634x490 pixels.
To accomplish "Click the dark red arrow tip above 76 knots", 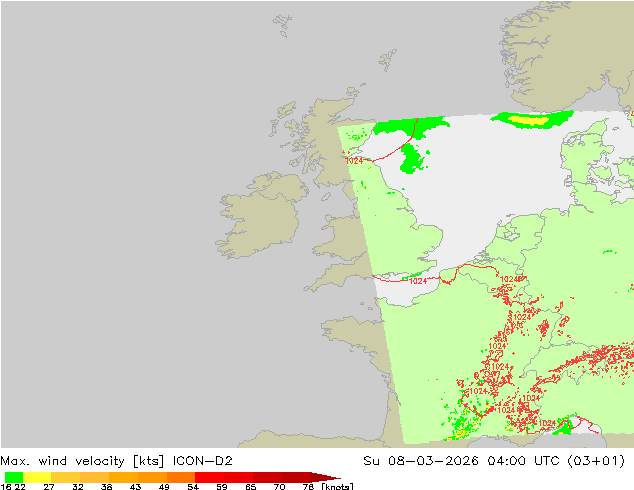I will 326,477.
